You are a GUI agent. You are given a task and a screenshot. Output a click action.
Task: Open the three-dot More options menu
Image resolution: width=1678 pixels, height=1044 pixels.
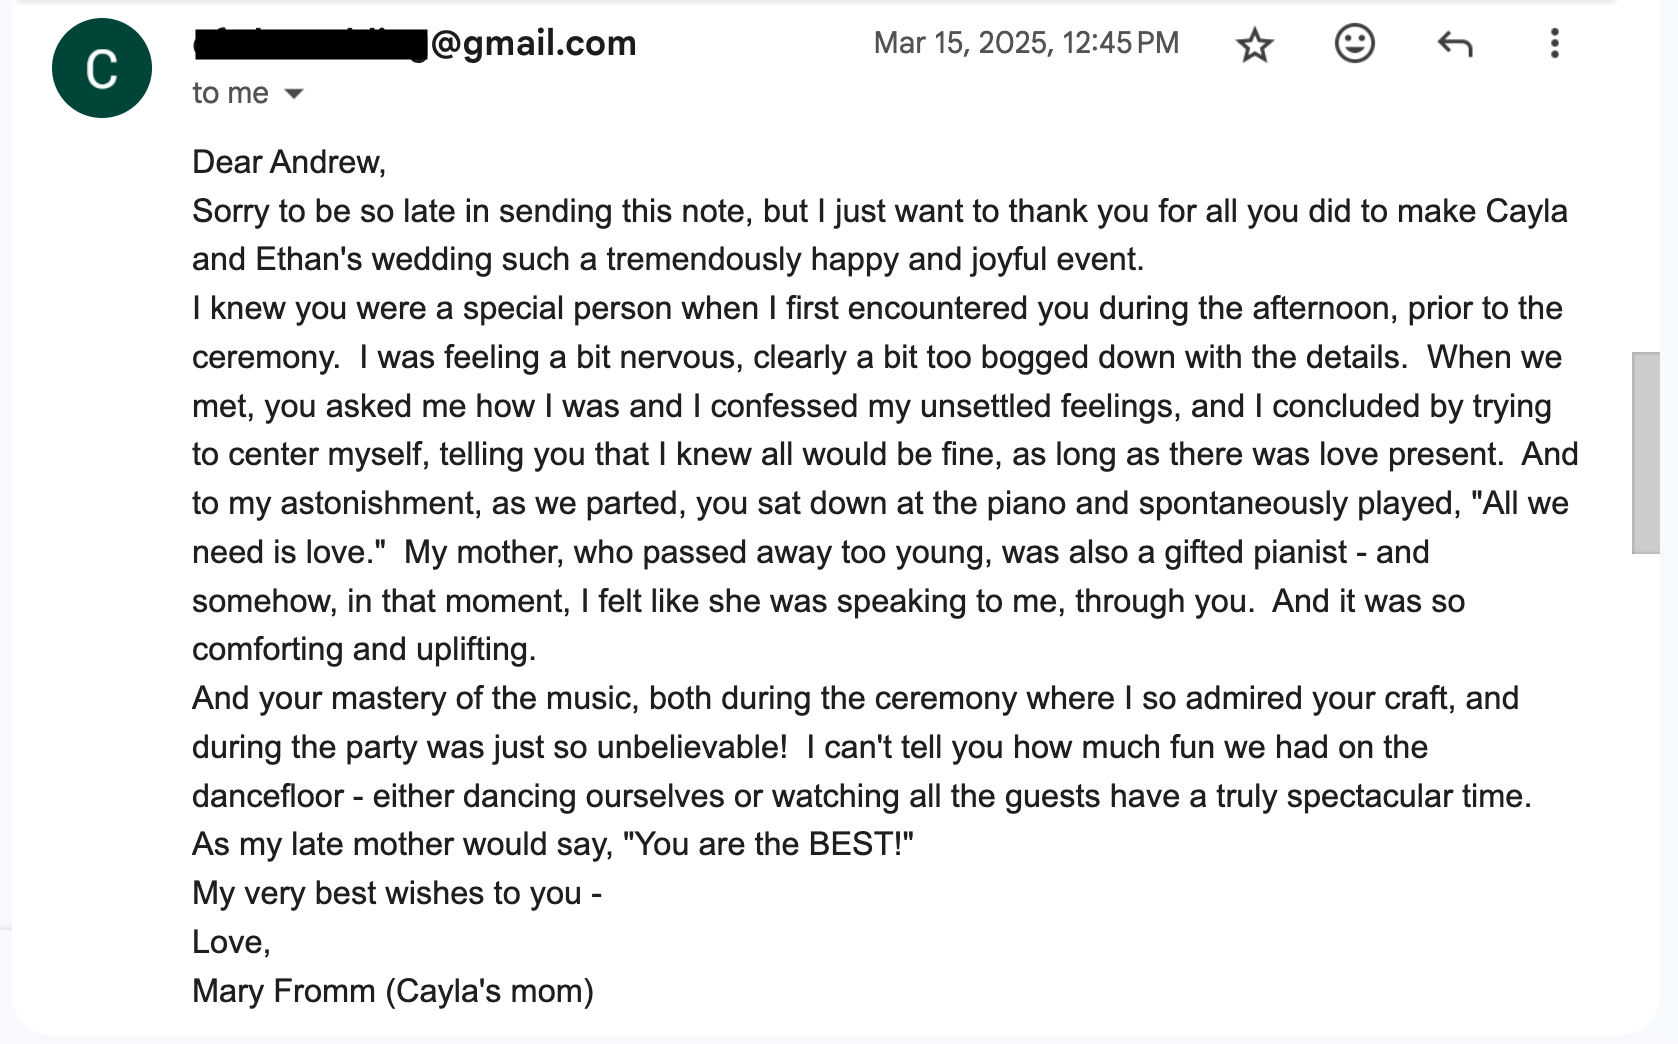tap(1554, 44)
